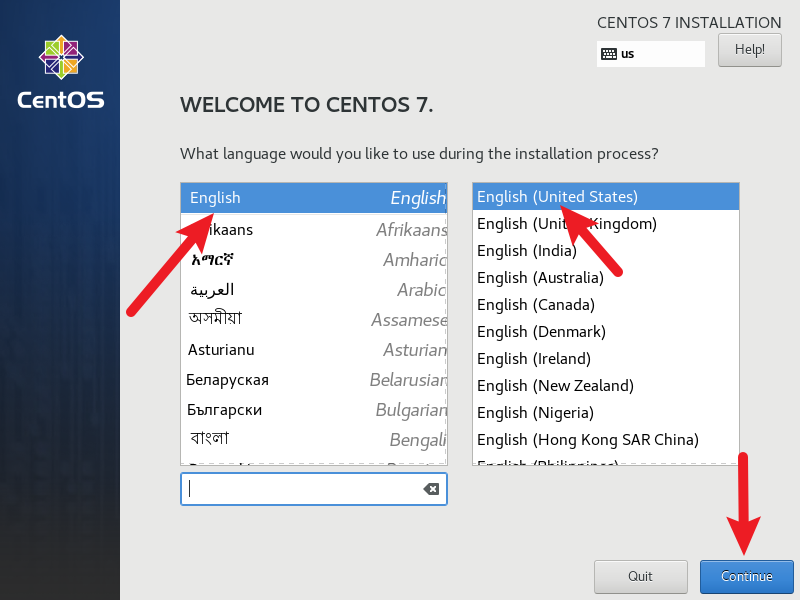This screenshot has height=600, width=800.
Task: Open the Help! button
Action: click(749, 50)
